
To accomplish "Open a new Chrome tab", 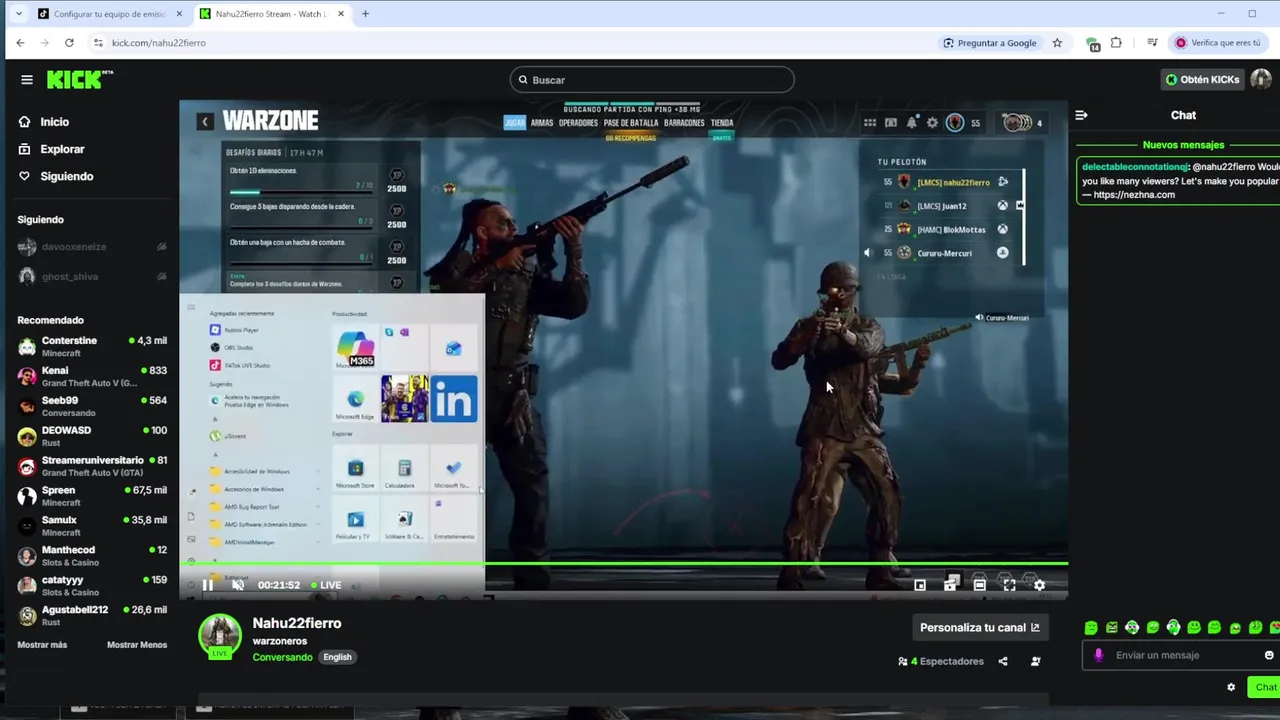I will 365,14.
